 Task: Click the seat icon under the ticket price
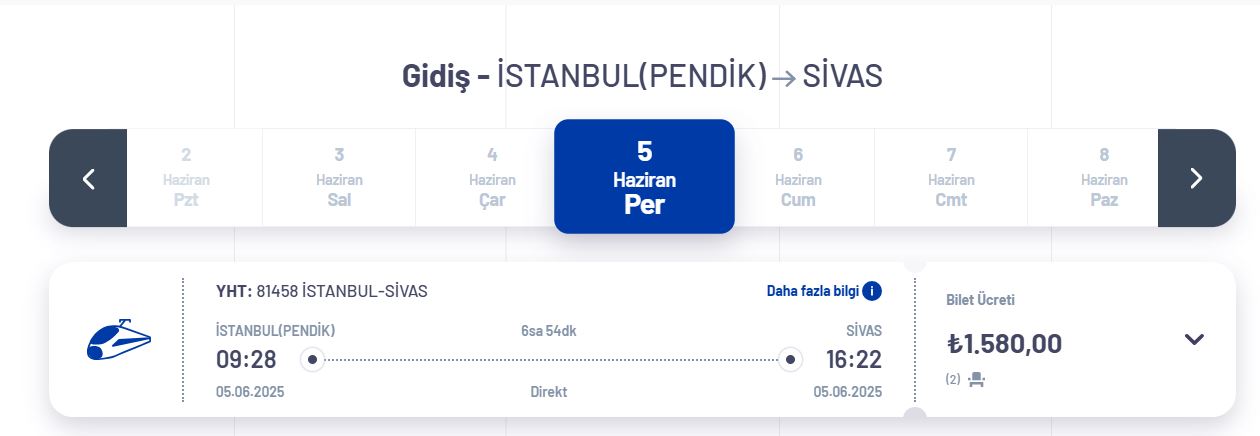tap(977, 380)
